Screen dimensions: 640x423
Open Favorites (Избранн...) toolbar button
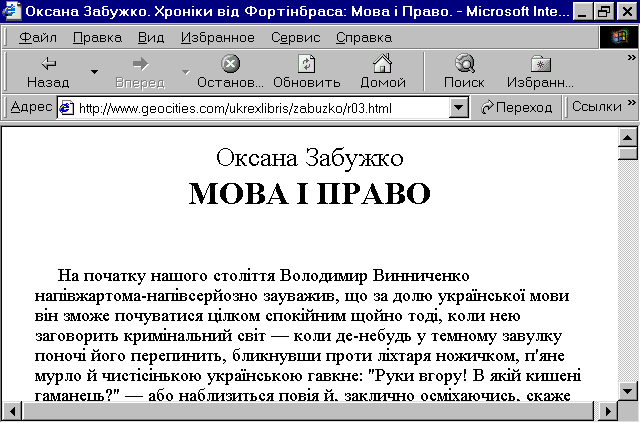pyautogui.click(x=540, y=63)
